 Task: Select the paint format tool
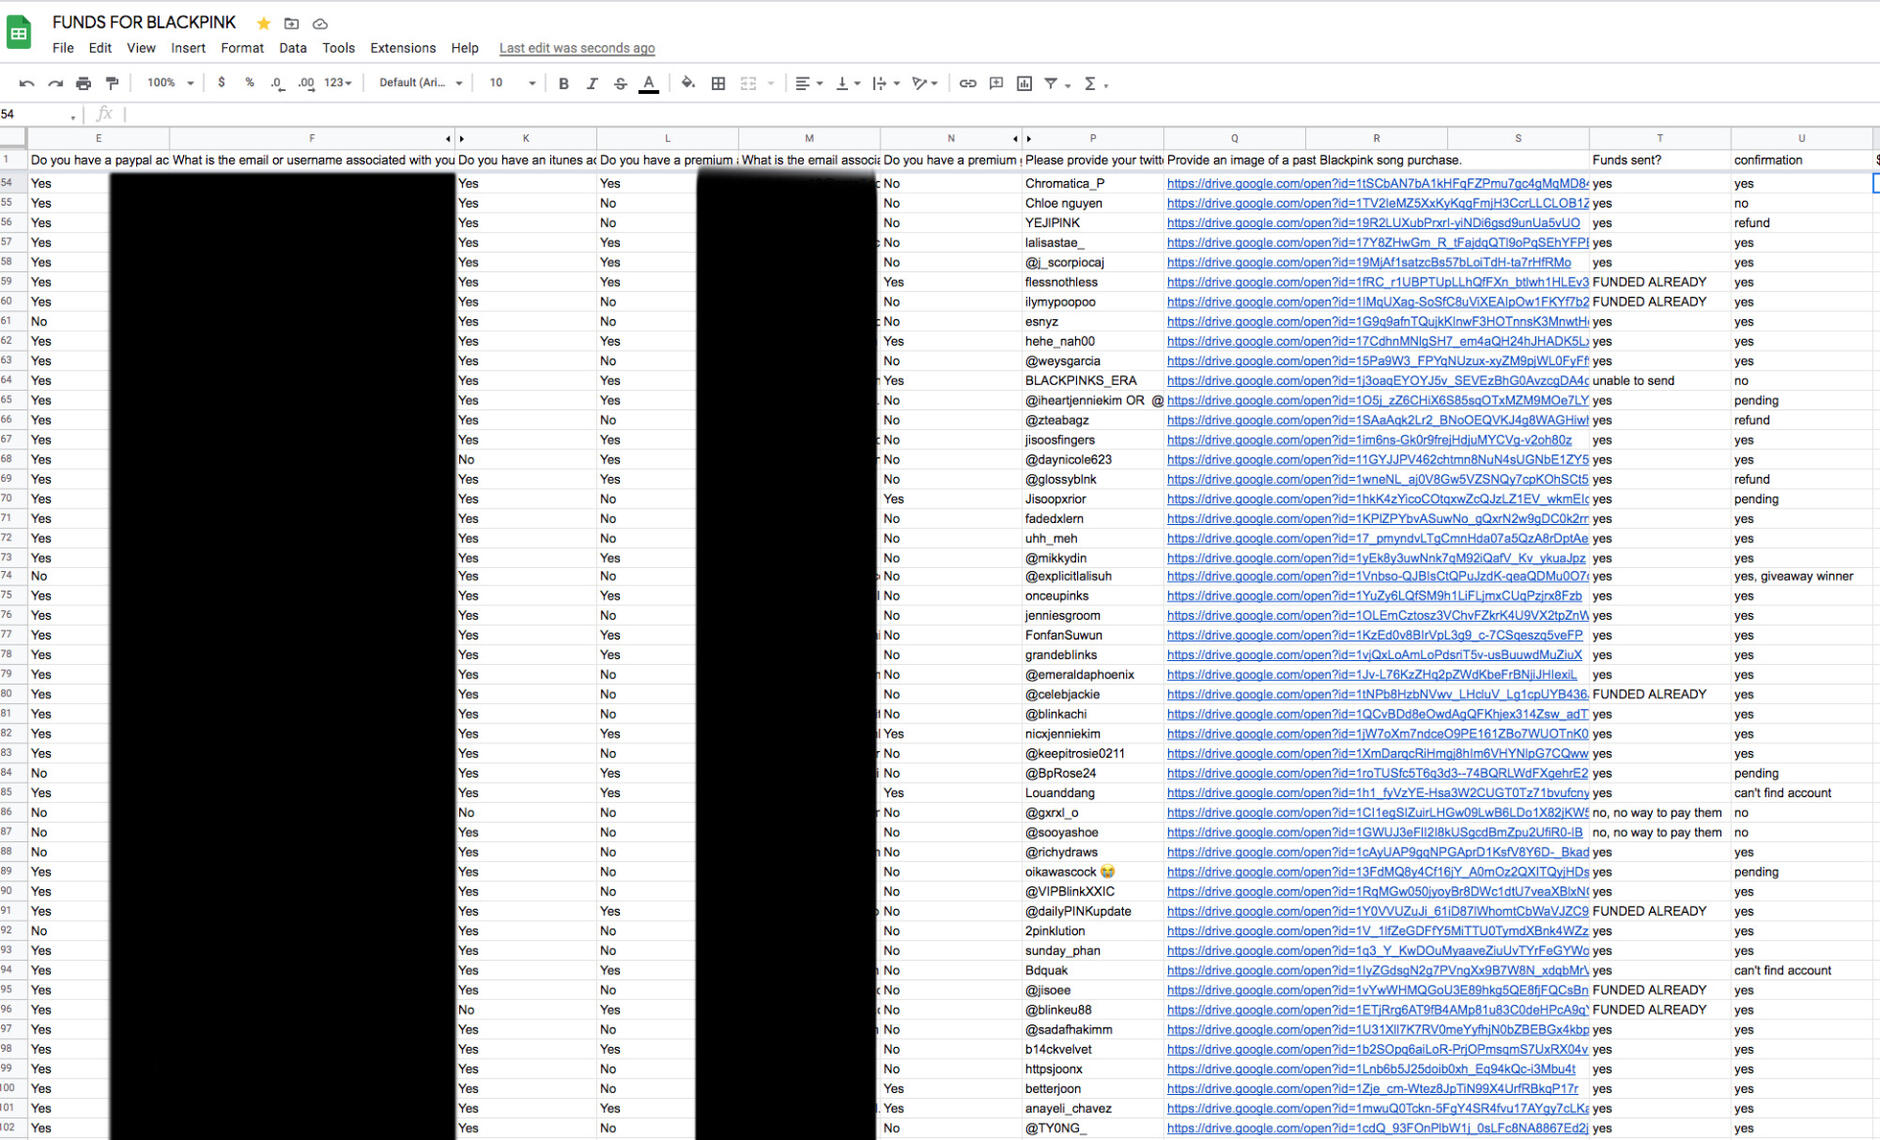tap(112, 83)
